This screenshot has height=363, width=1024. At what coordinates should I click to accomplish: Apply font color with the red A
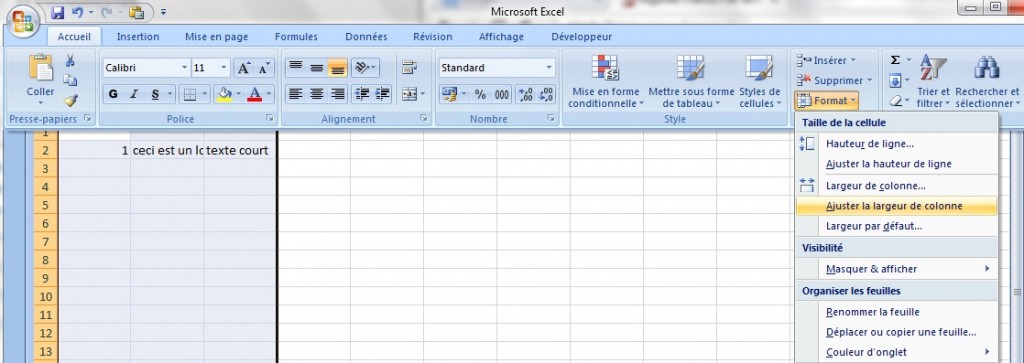[x=255, y=94]
